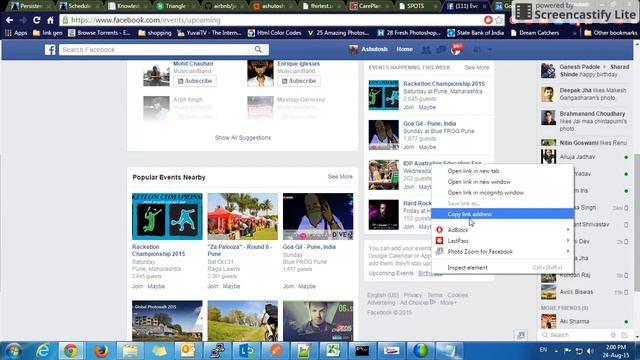Open the privacy shortcuts lock icon
The image size is (640, 360).
[x=476, y=49]
